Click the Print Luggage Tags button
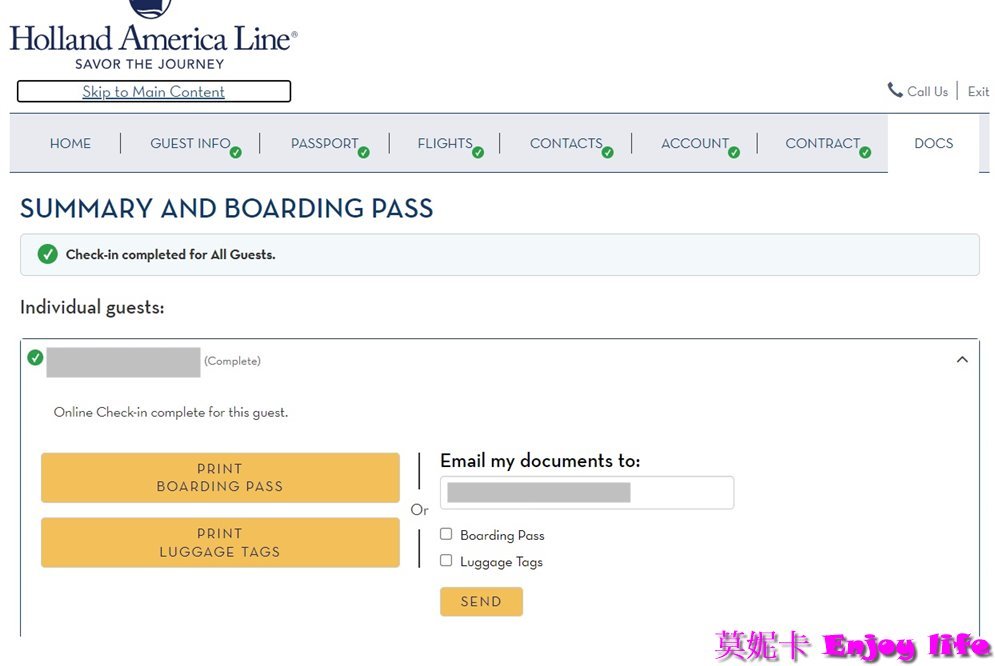 [x=219, y=542]
